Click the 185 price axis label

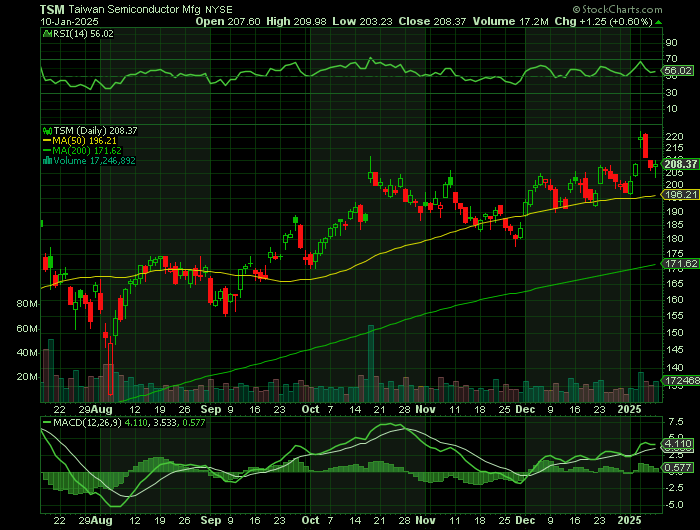675,225
